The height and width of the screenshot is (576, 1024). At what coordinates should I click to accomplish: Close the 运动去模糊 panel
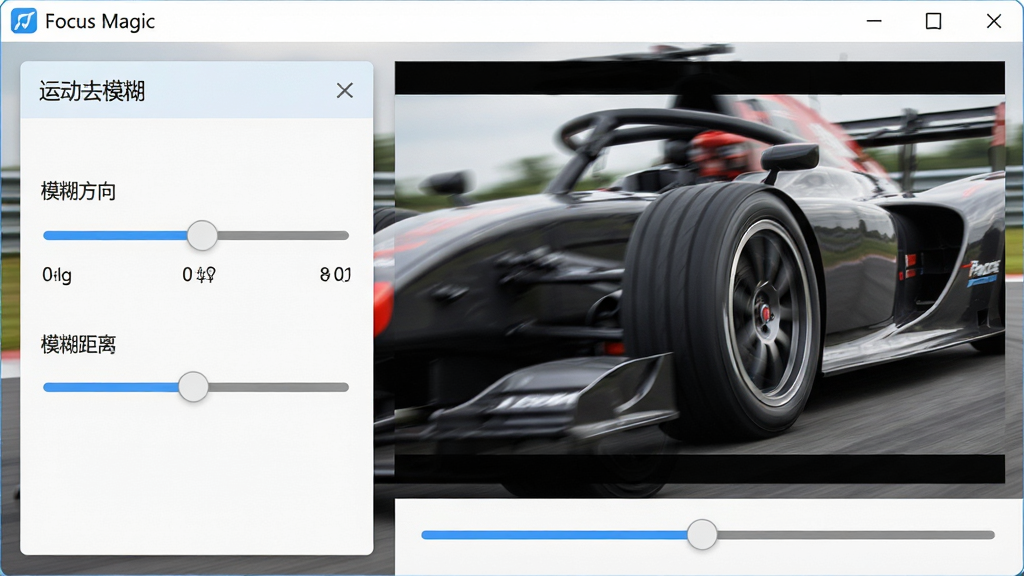(x=345, y=91)
